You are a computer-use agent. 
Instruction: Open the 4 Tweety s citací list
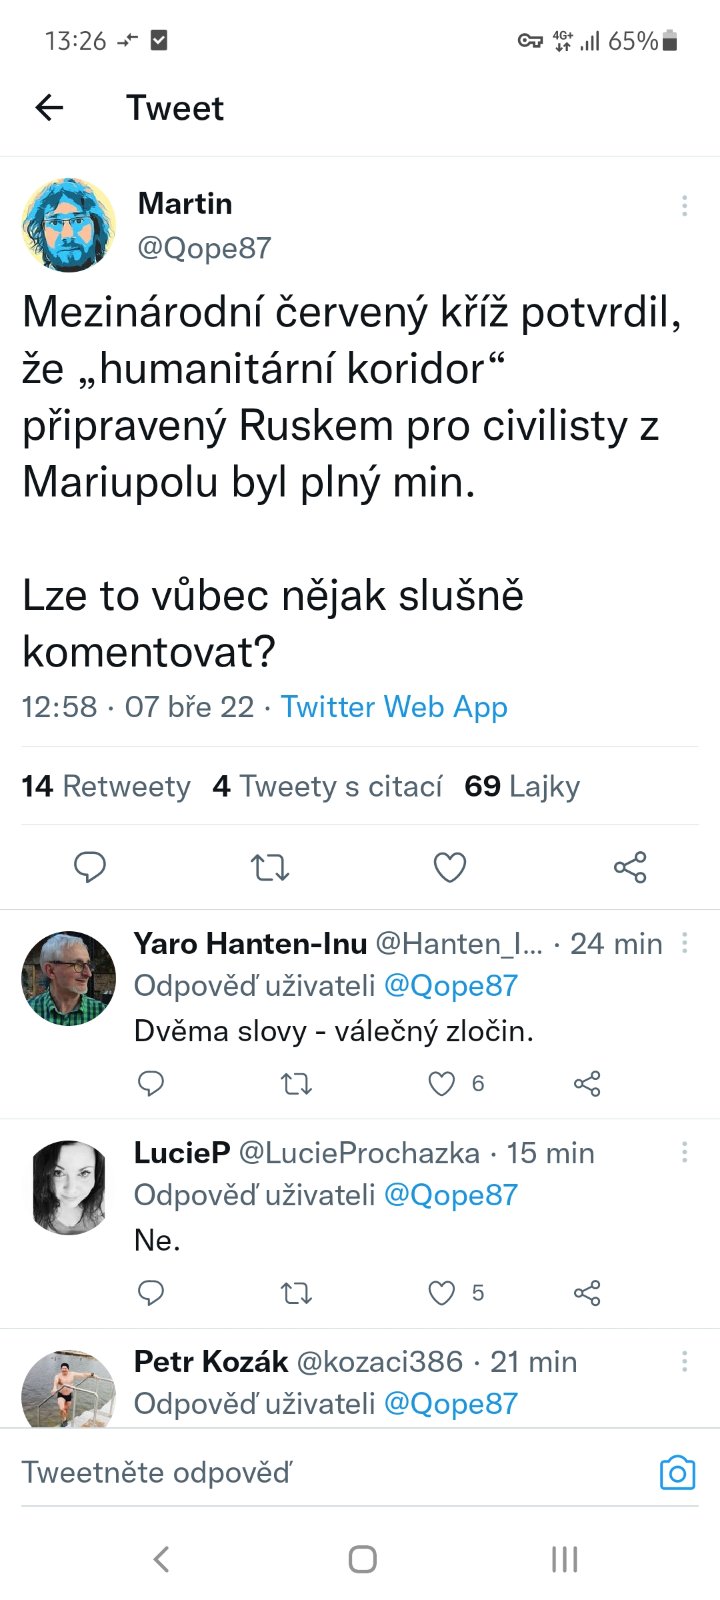click(327, 786)
